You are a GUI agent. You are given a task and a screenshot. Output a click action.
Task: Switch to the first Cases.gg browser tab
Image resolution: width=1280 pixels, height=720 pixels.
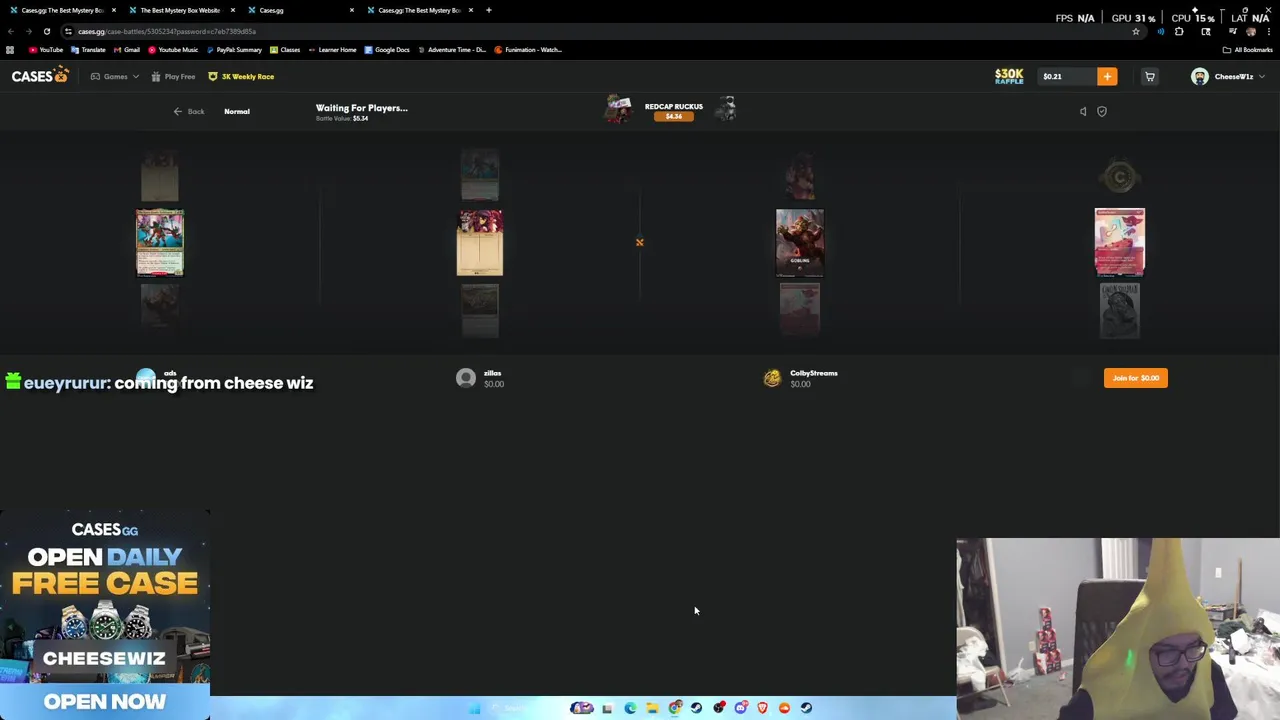[x=62, y=10]
